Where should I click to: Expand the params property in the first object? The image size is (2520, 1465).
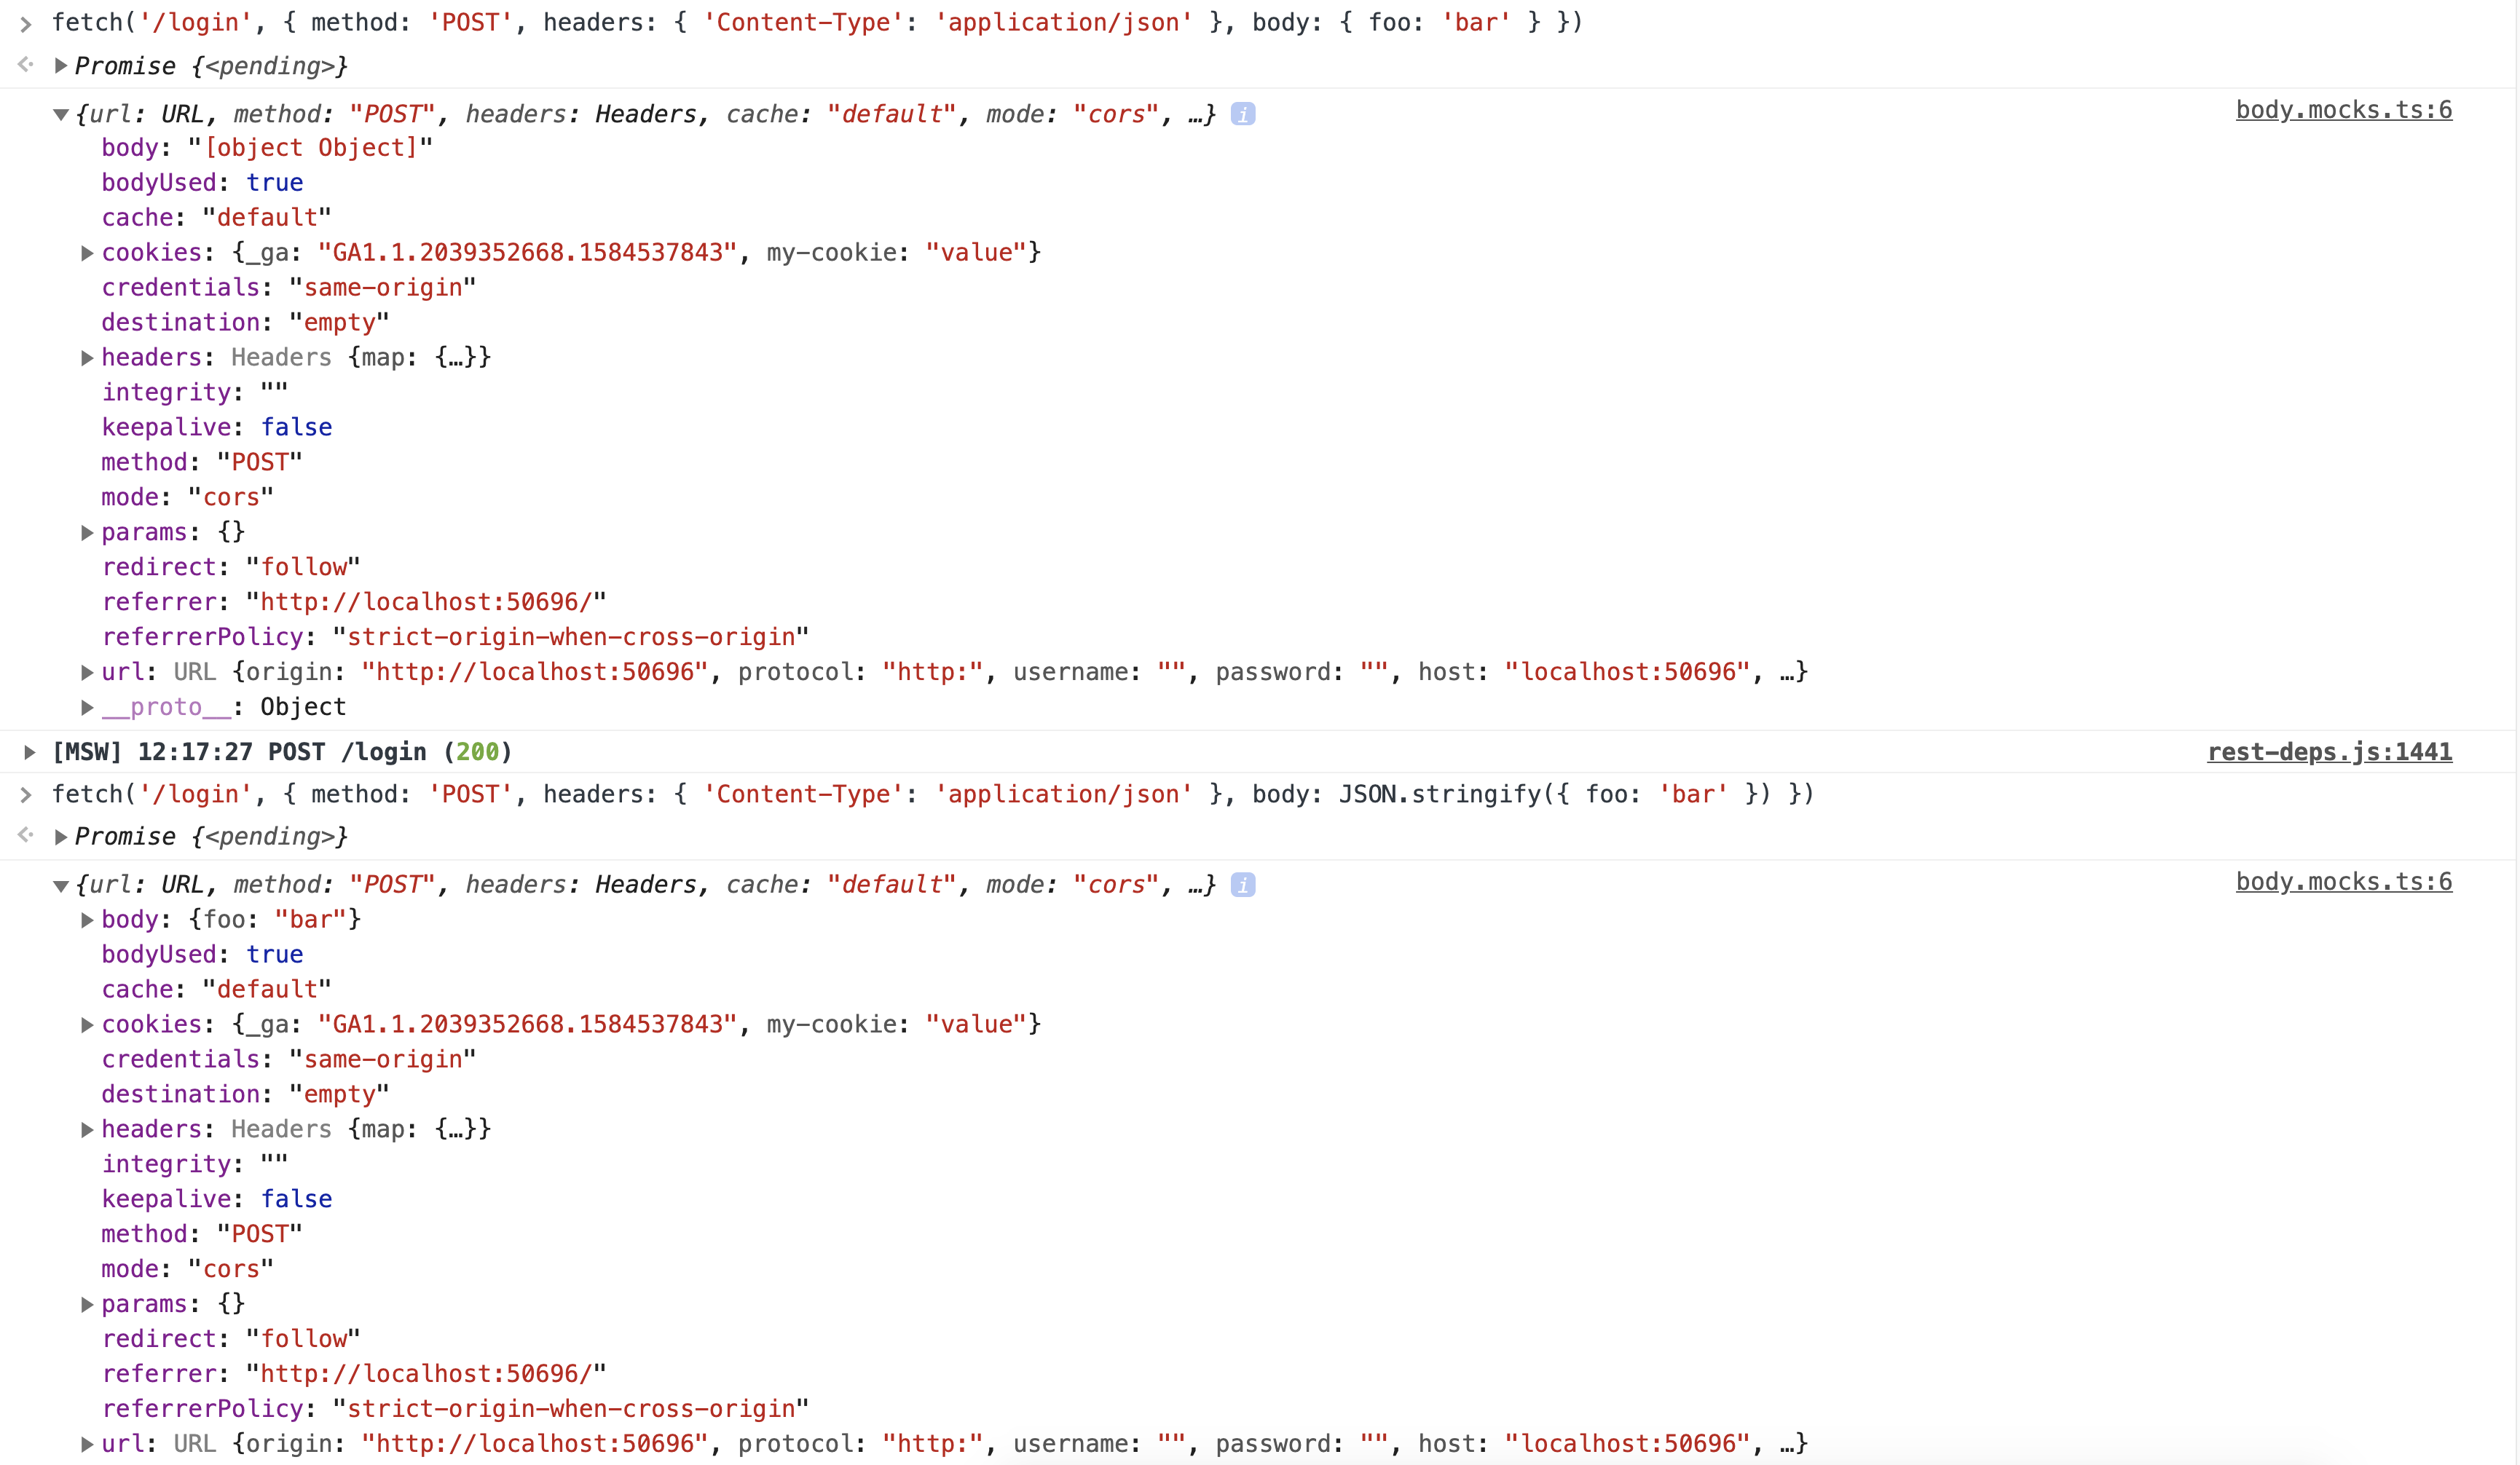88,531
